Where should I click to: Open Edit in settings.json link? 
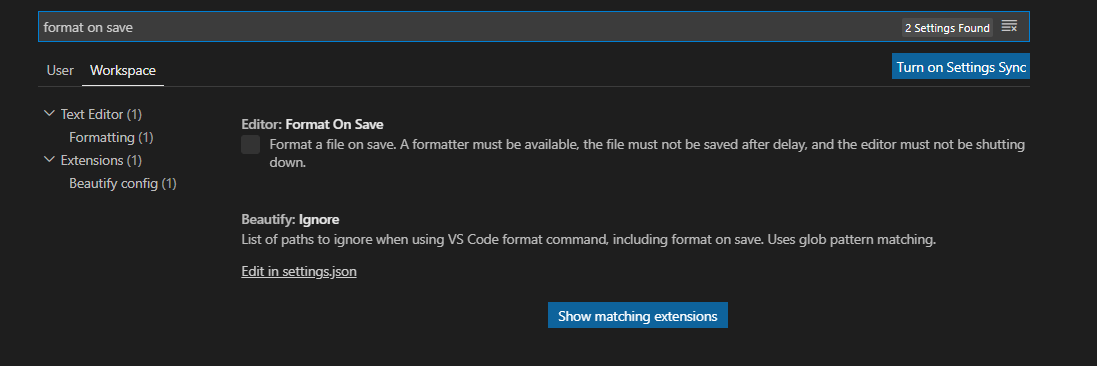click(299, 272)
